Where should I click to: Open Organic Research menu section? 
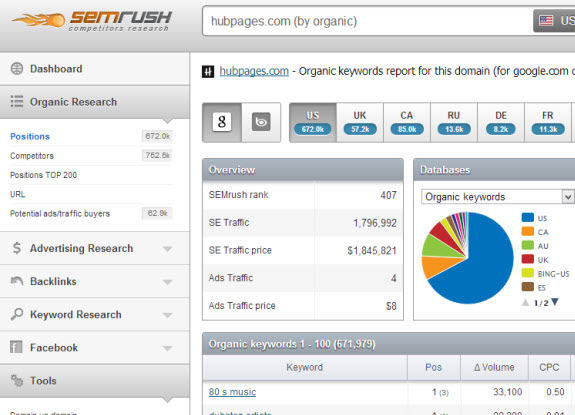(x=95, y=102)
